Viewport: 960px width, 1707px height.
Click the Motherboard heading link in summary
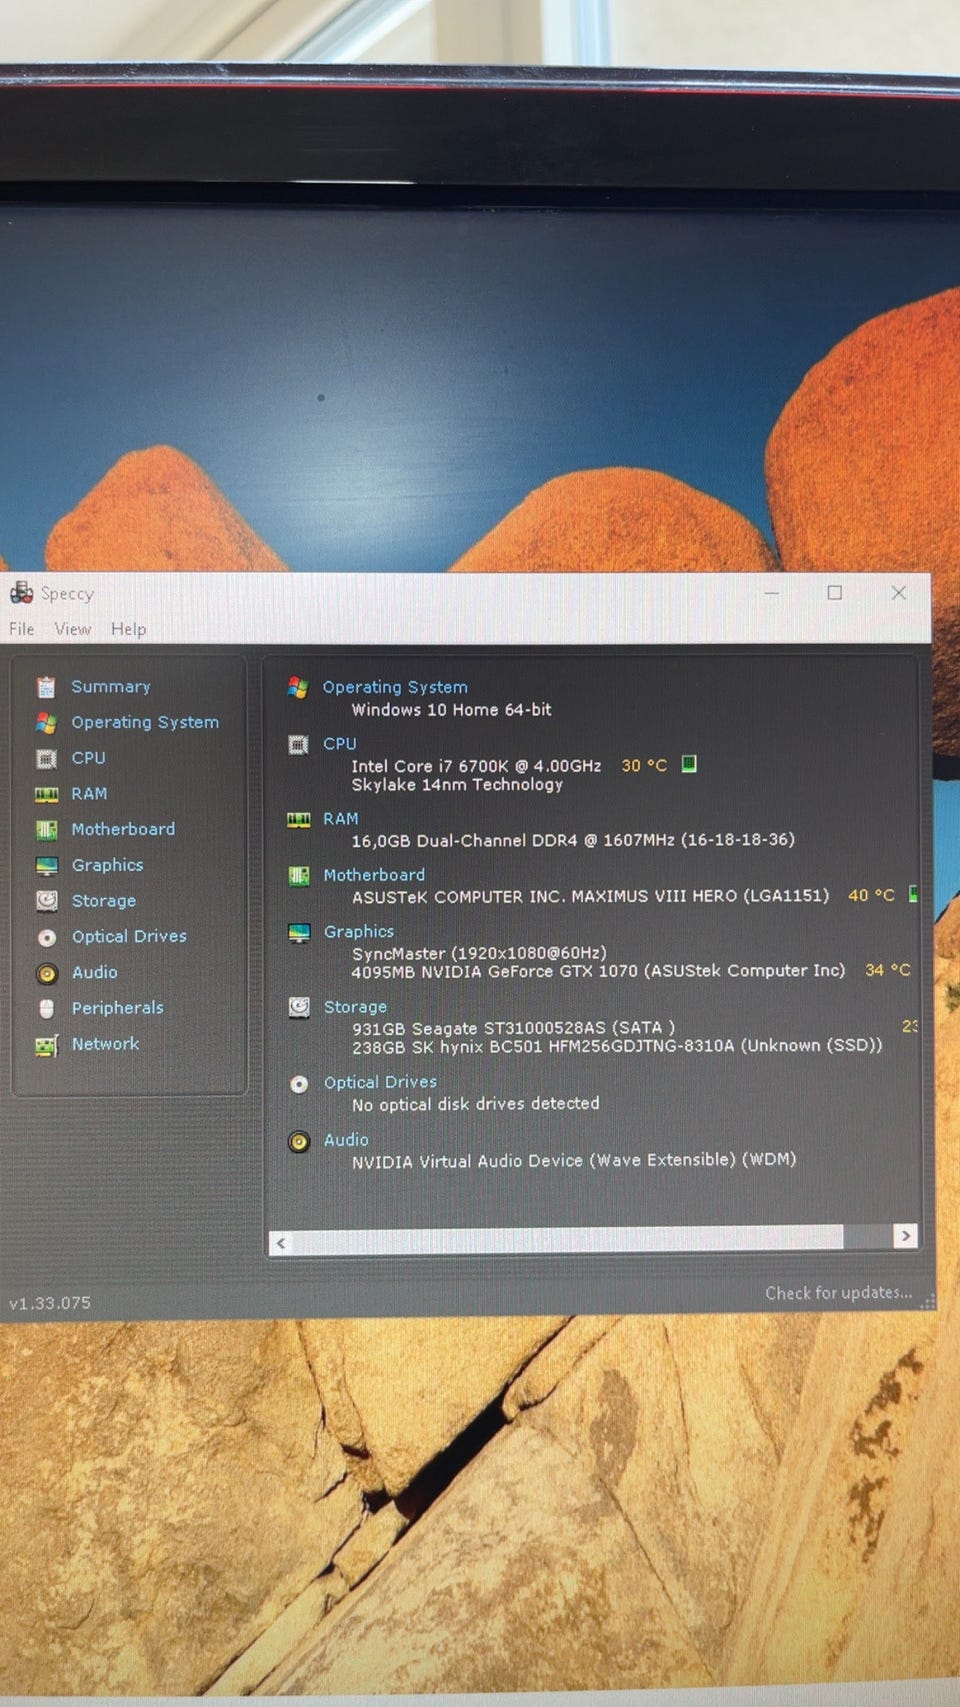[x=374, y=875]
